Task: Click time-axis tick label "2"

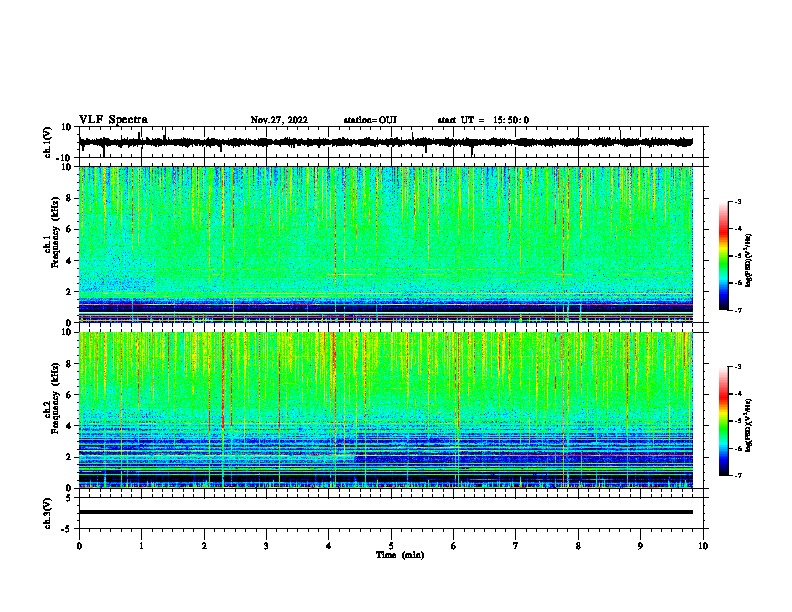Action: (x=204, y=546)
